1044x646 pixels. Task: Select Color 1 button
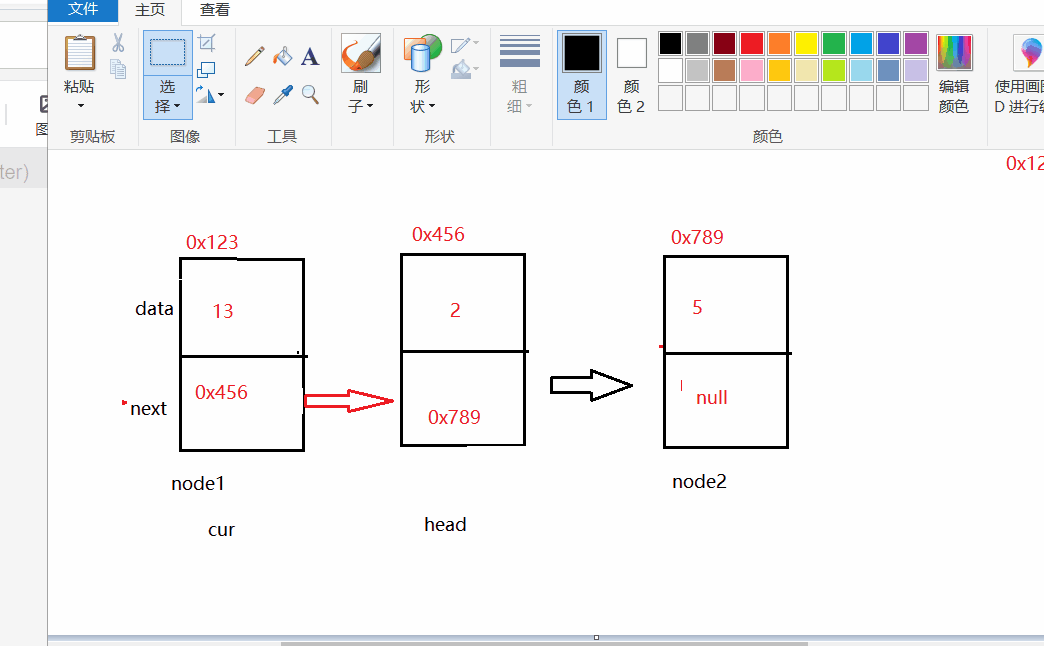pos(582,75)
